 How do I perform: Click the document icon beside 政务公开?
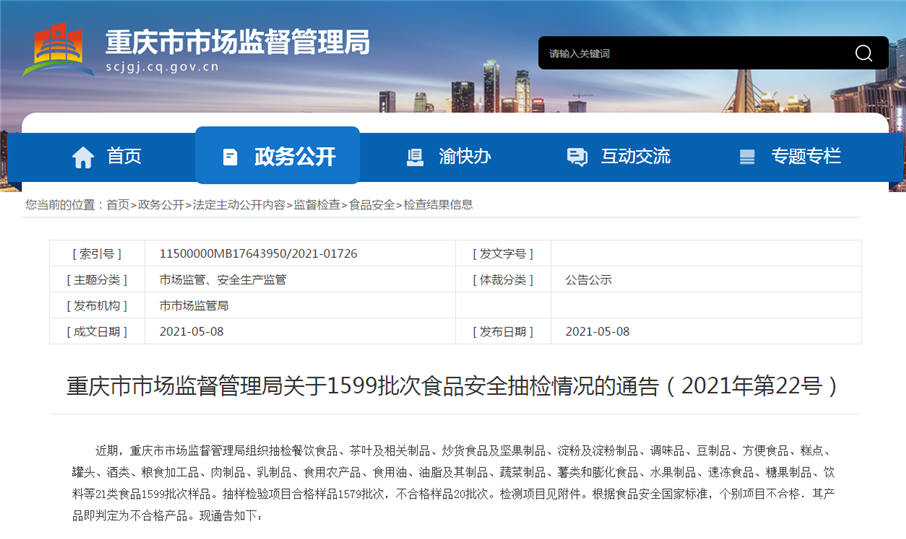coord(230,157)
